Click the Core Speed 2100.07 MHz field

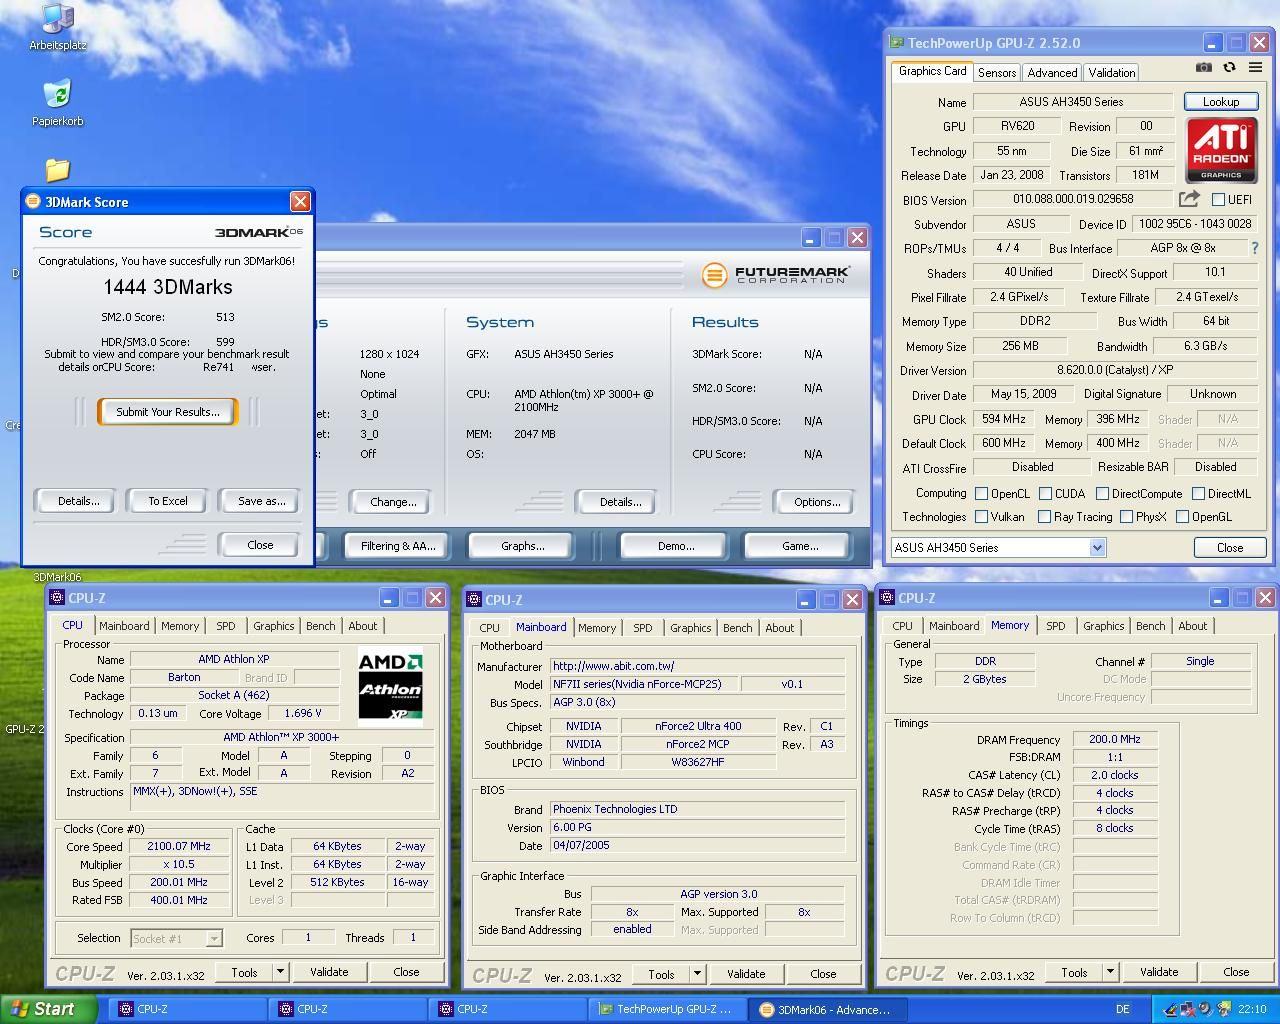tap(179, 846)
